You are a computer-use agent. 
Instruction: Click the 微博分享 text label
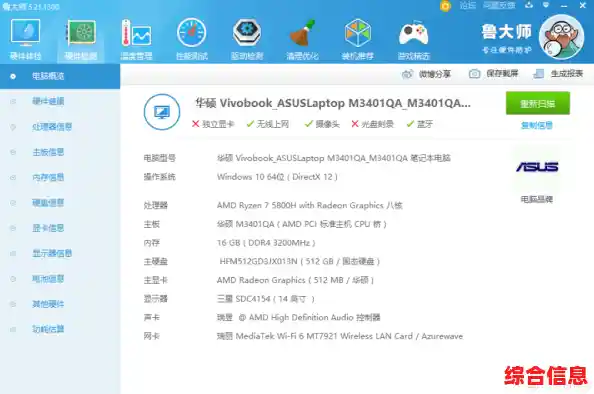[x=435, y=74]
